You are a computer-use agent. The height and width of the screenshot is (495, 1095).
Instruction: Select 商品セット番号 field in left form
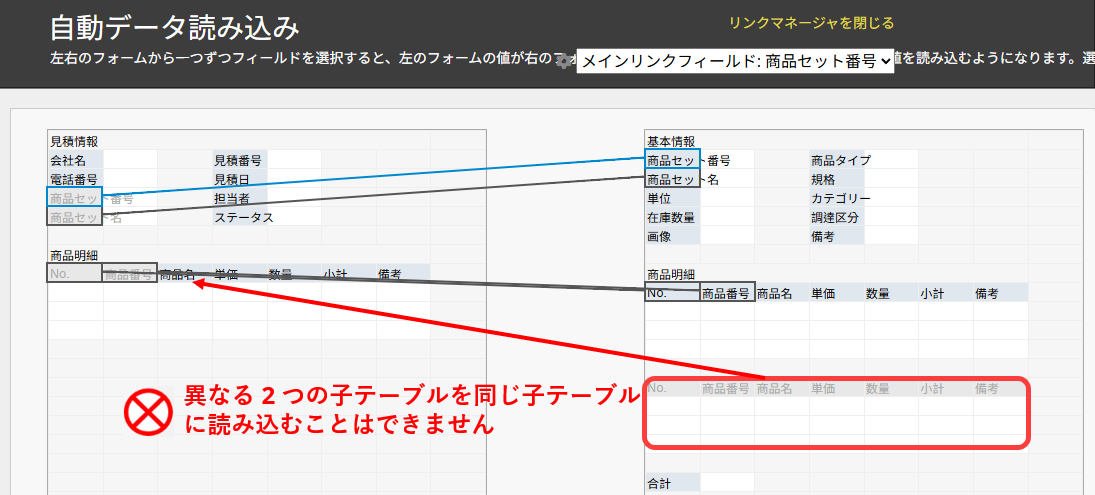pyautogui.click(x=75, y=198)
